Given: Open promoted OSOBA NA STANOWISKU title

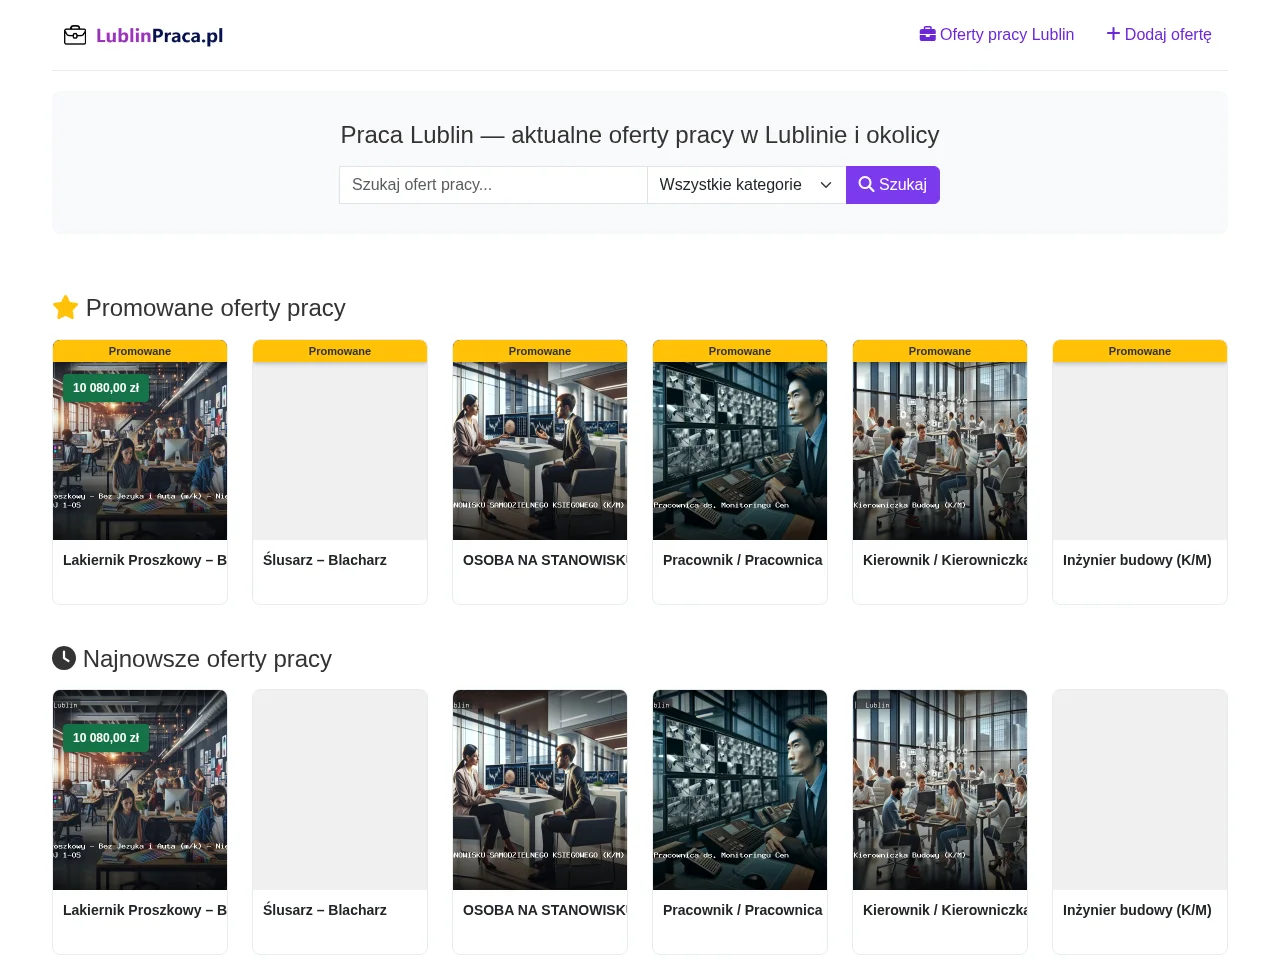Looking at the screenshot, I should point(545,560).
